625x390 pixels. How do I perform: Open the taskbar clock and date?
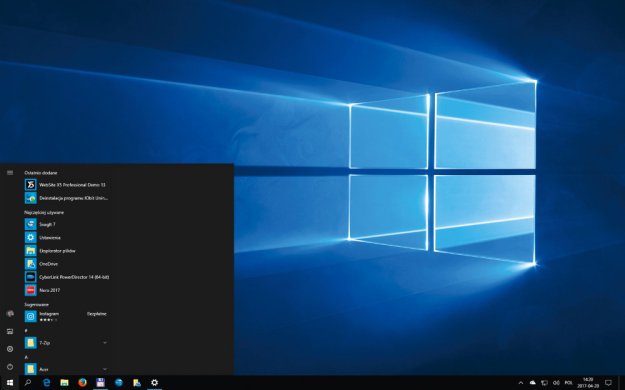click(x=588, y=383)
